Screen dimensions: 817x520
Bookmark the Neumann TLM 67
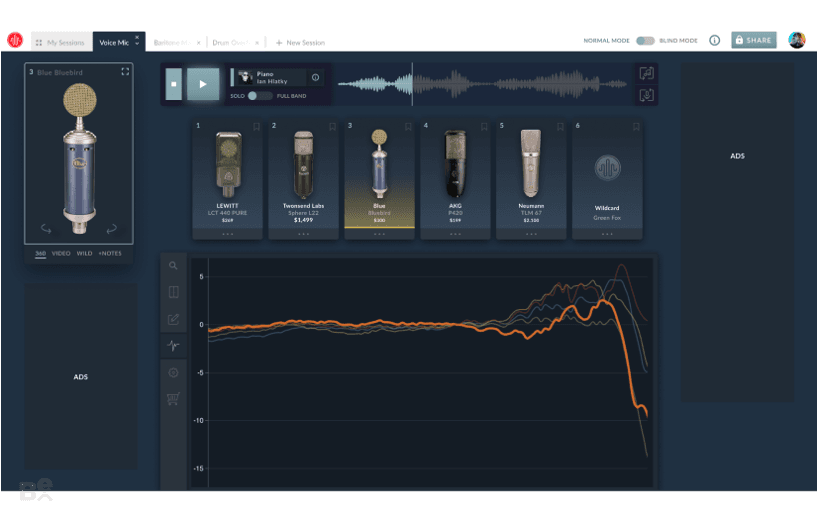[x=560, y=127]
